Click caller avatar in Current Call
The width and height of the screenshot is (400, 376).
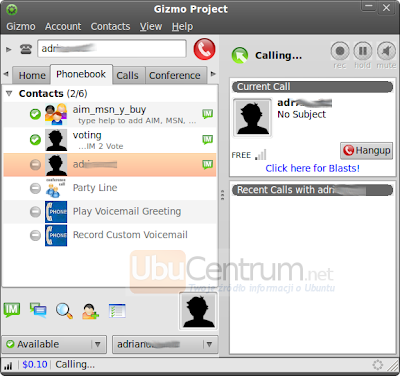point(252,118)
